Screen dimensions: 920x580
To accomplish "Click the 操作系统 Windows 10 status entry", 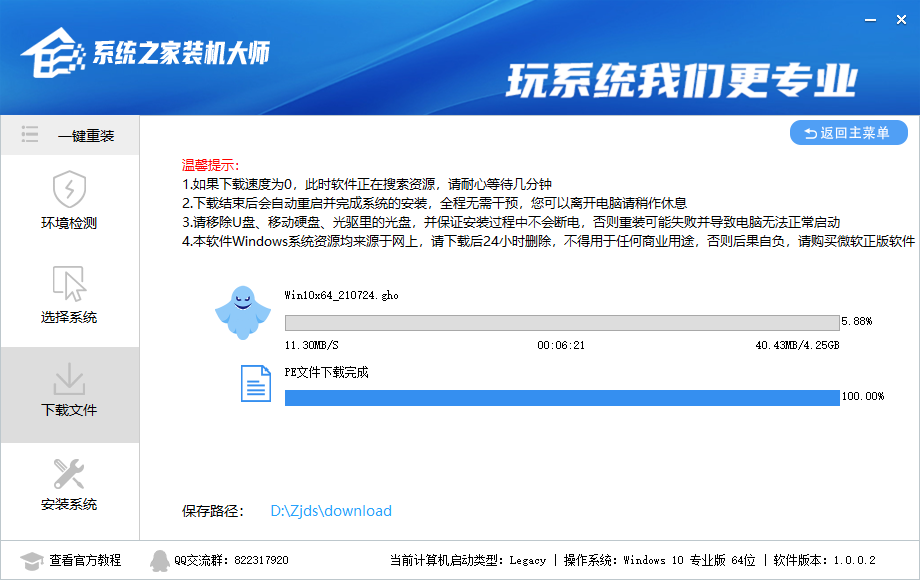I will point(659,561).
